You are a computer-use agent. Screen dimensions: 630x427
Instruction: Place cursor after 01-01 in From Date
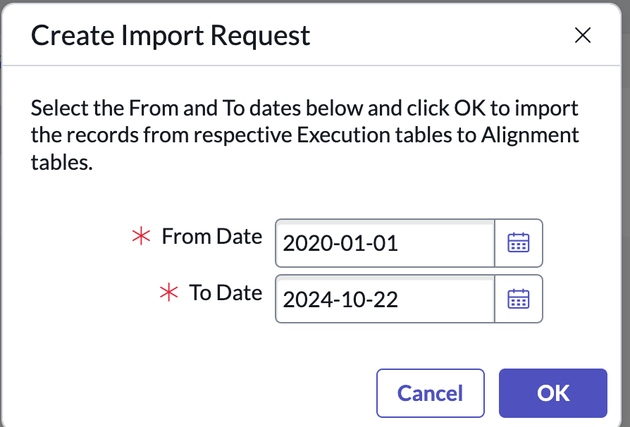[x=399, y=243]
